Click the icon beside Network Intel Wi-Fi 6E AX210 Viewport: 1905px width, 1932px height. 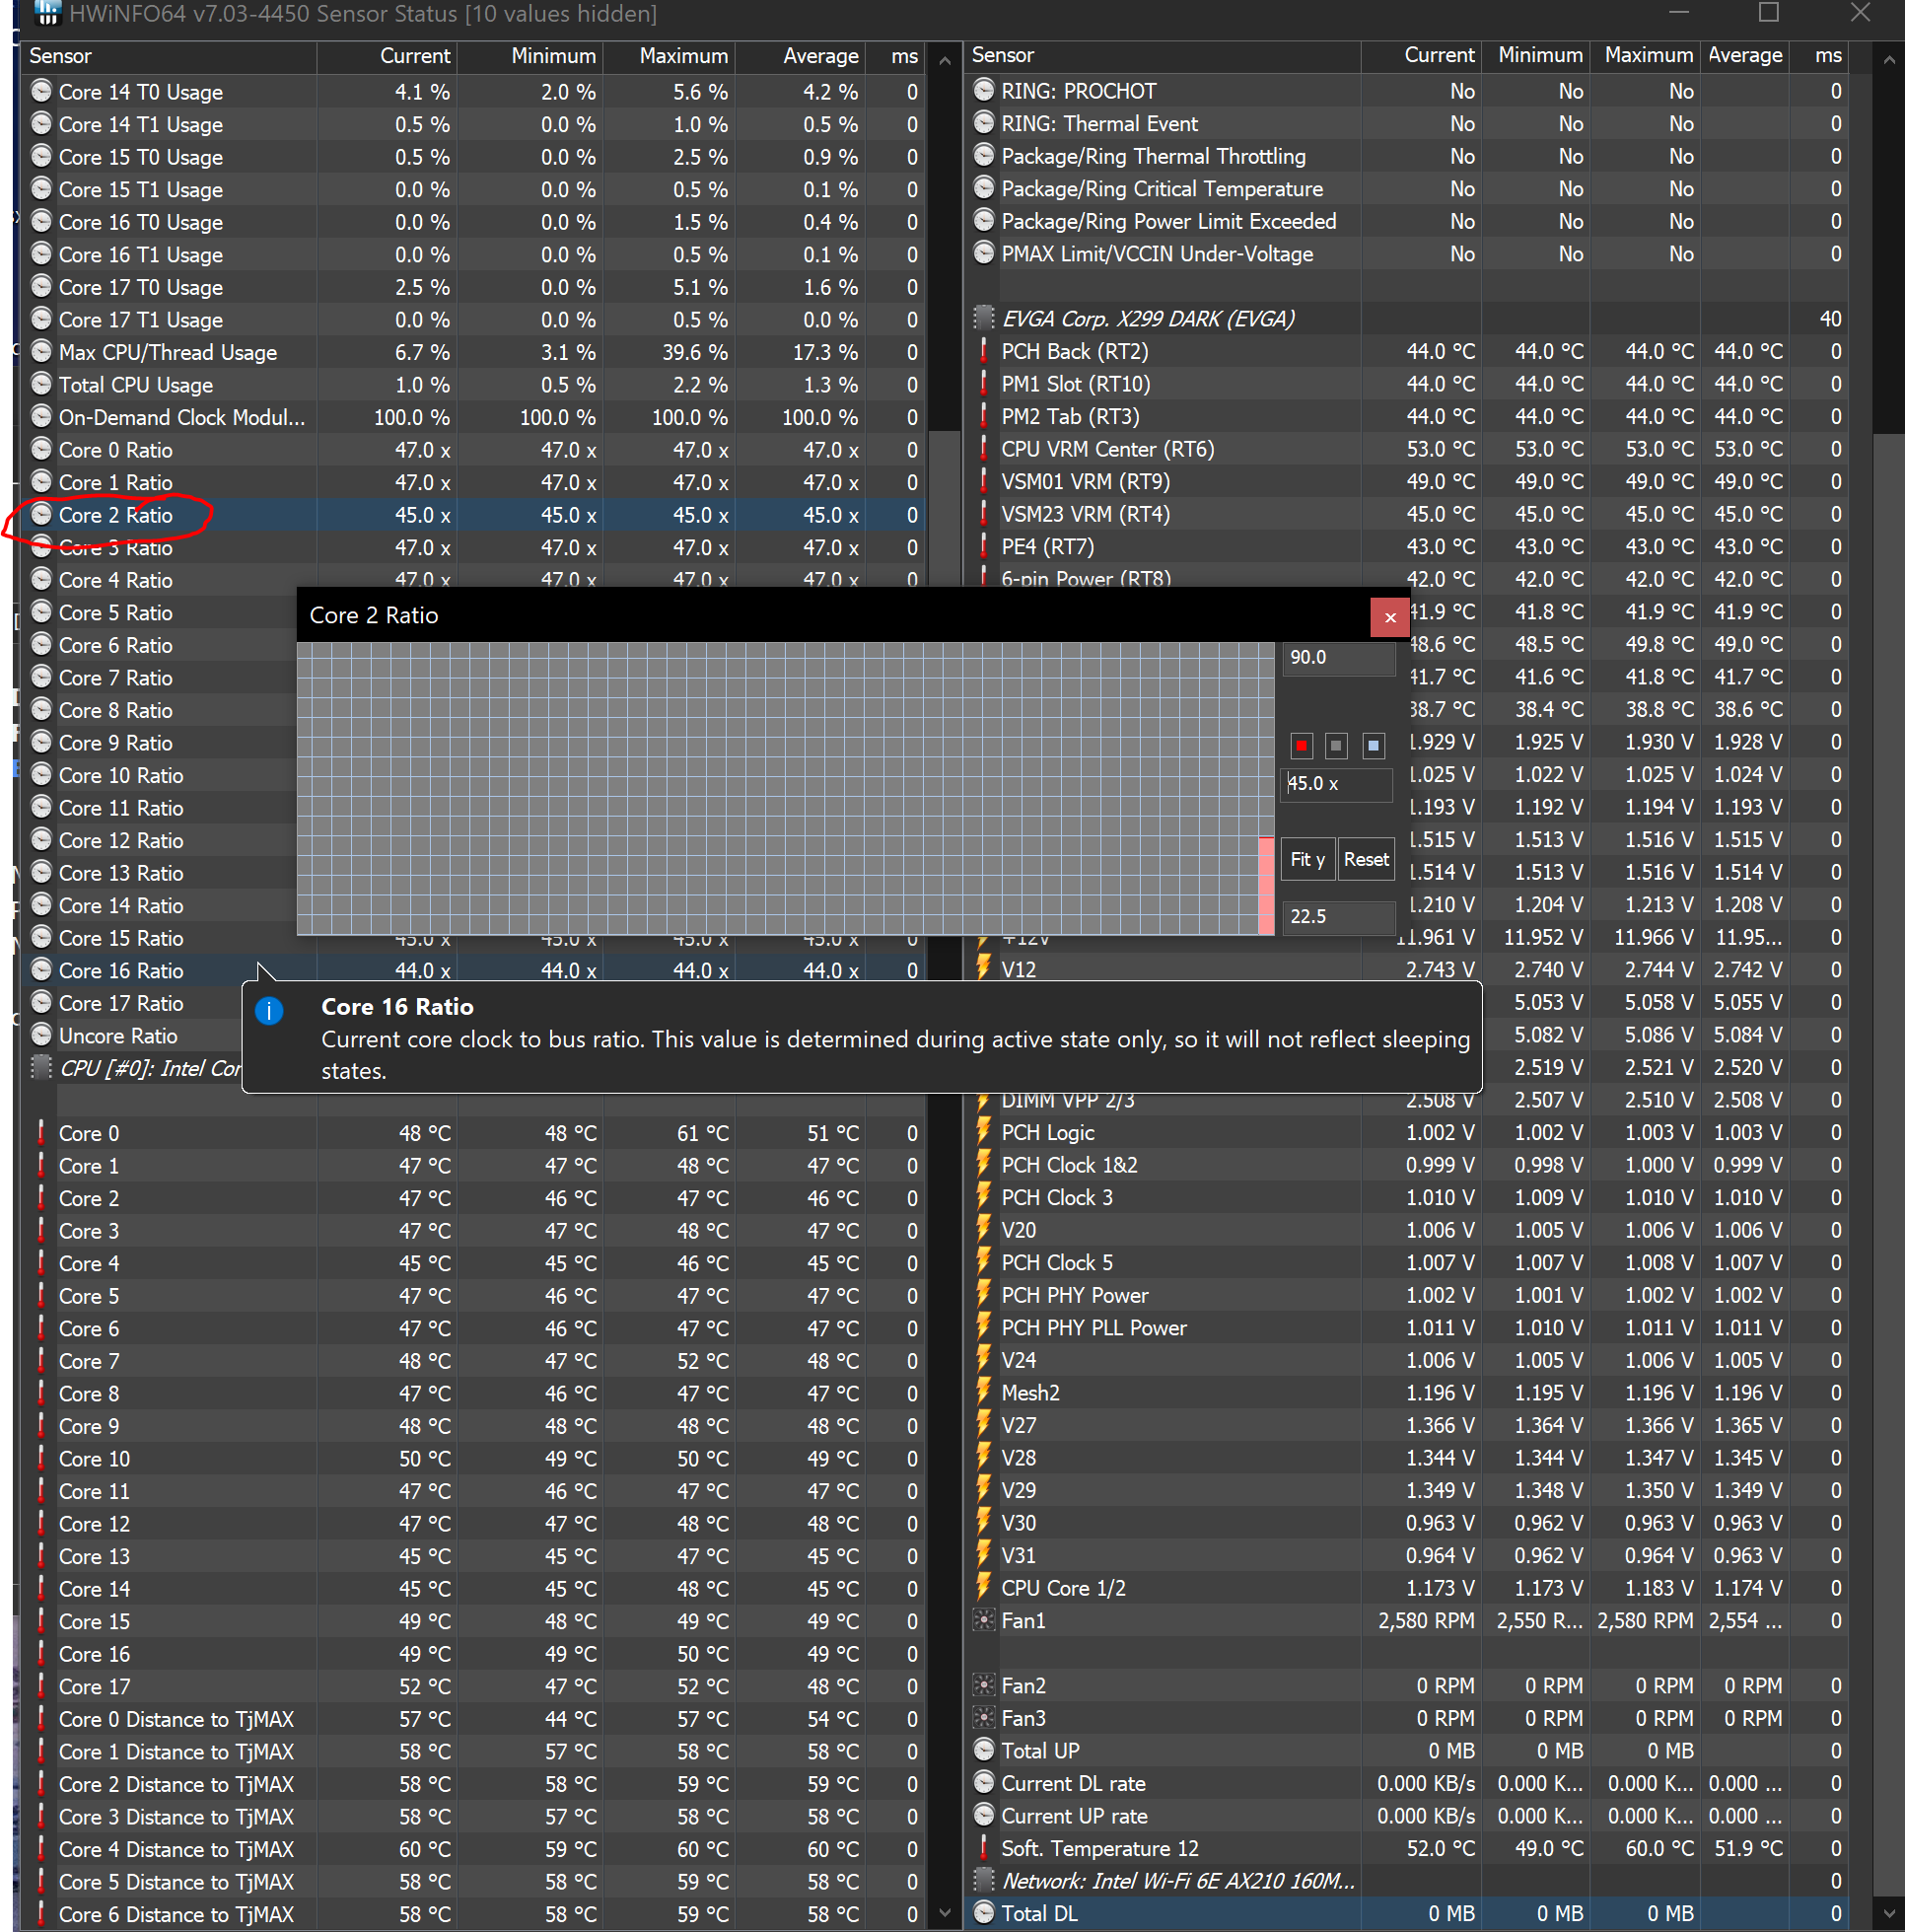point(984,1880)
